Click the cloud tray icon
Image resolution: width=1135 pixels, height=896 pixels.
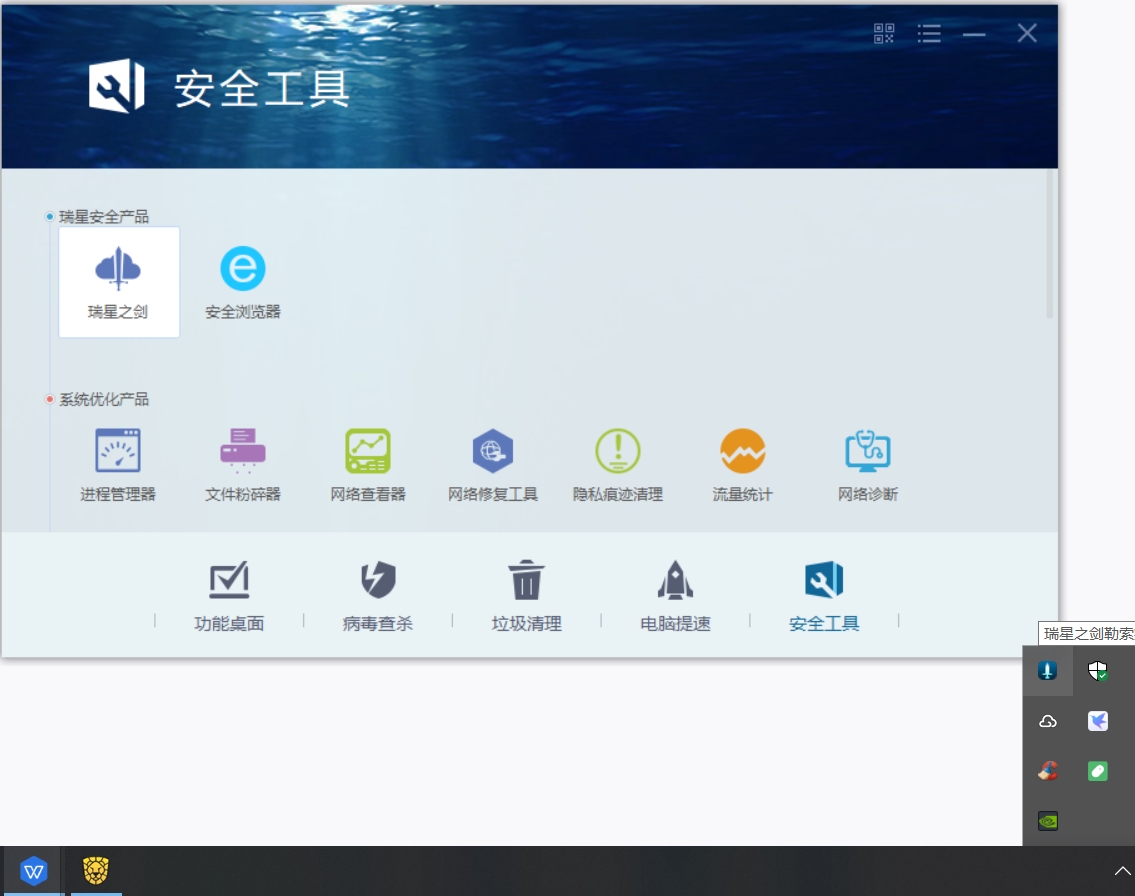point(1047,722)
